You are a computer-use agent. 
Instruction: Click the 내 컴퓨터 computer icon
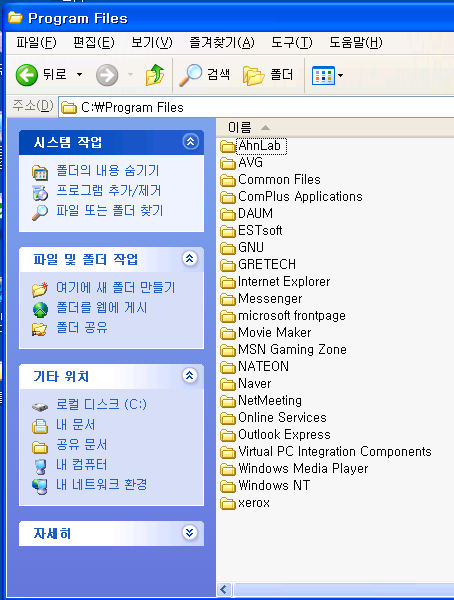point(40,466)
